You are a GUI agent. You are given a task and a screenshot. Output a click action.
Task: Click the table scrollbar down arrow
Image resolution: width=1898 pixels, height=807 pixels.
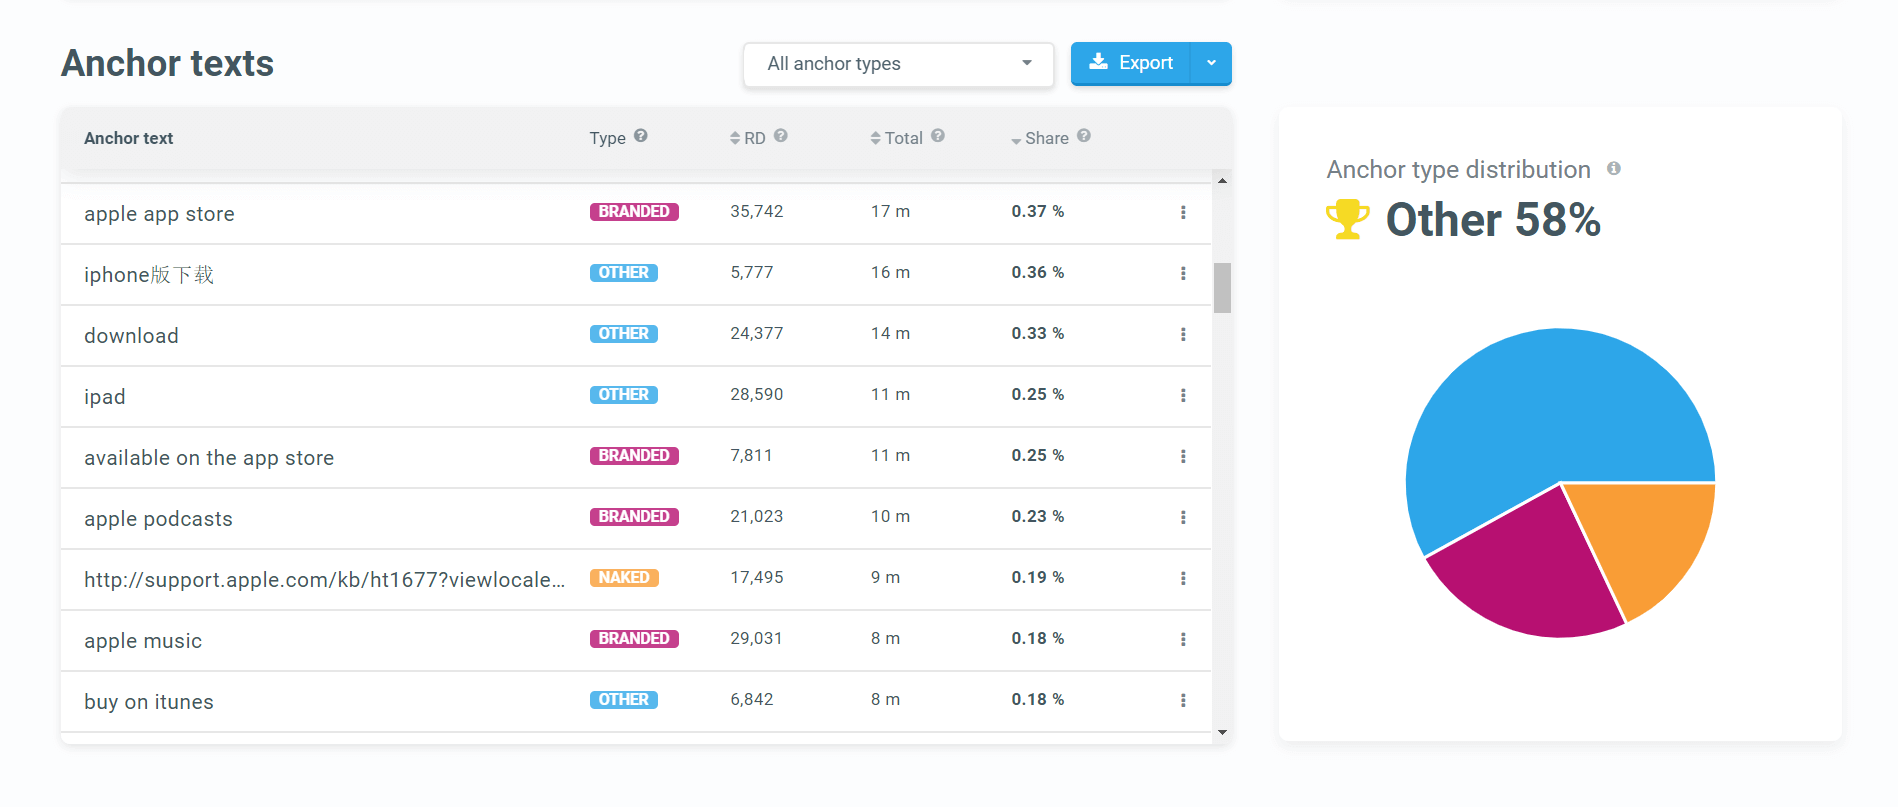click(1222, 732)
